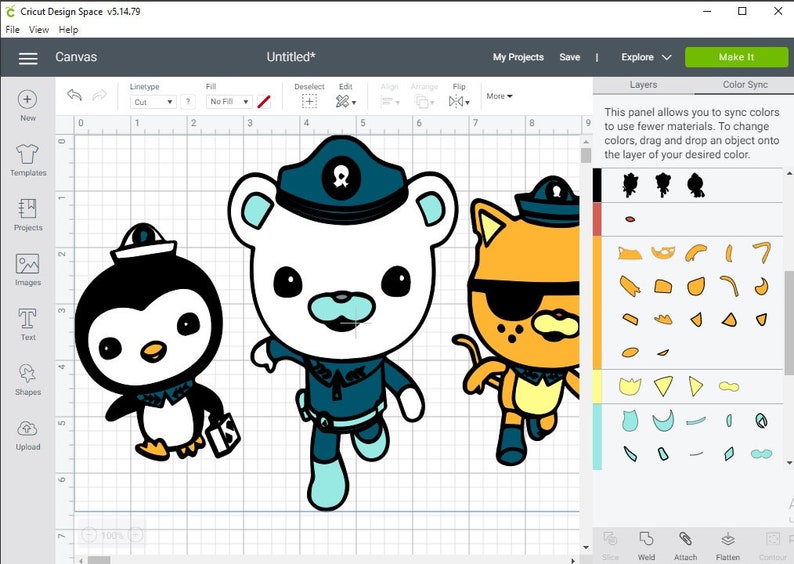Image resolution: width=794 pixels, height=564 pixels.
Task: Click the Undo arrow
Action: (x=74, y=95)
